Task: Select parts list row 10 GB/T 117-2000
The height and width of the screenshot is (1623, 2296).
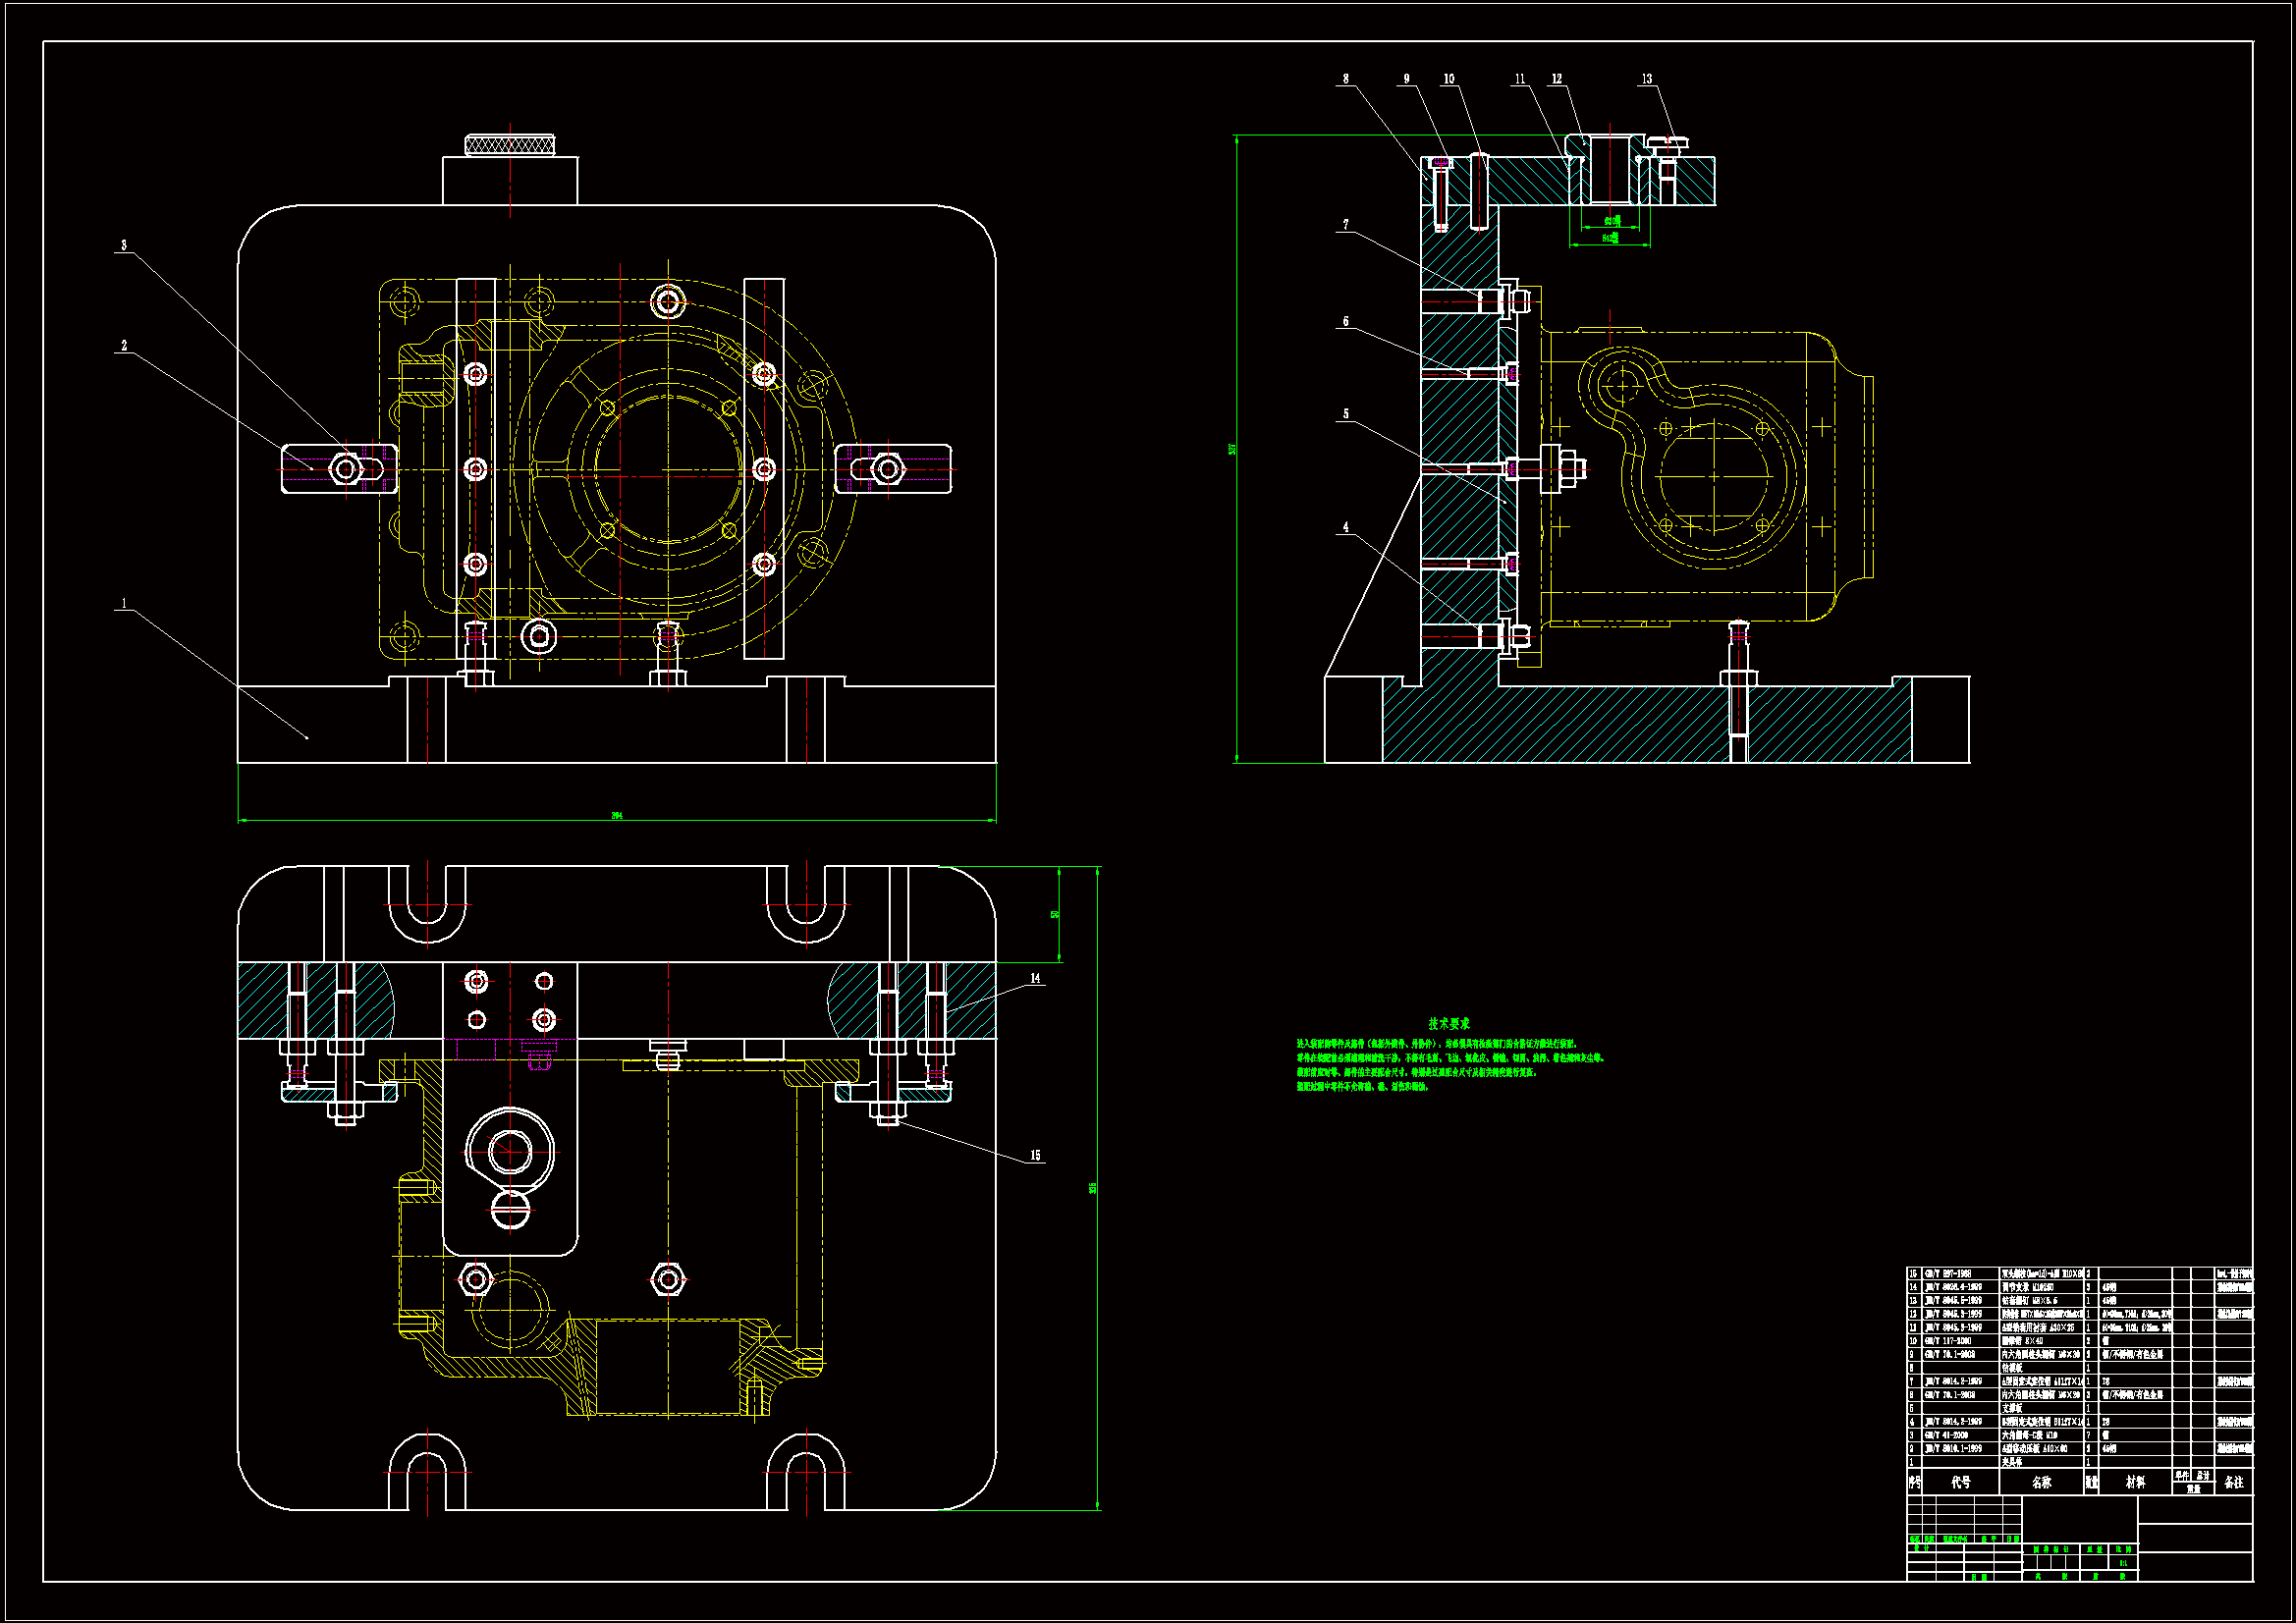Action: (x=1950, y=1341)
